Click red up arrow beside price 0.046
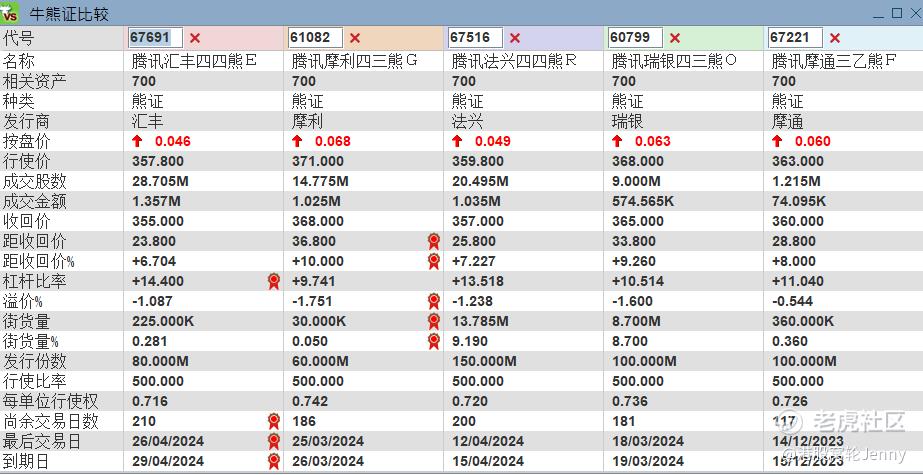Viewport: 923px width, 475px height. [x=137, y=141]
